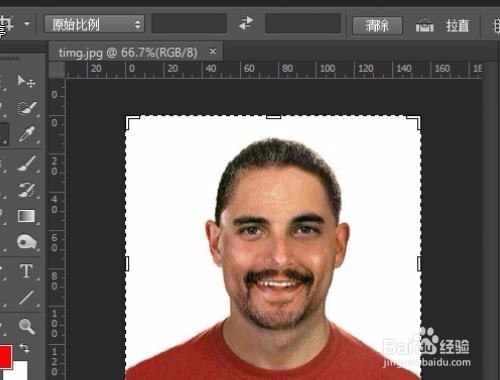Click the crop height input field
The height and width of the screenshot is (380, 500).
303,23
